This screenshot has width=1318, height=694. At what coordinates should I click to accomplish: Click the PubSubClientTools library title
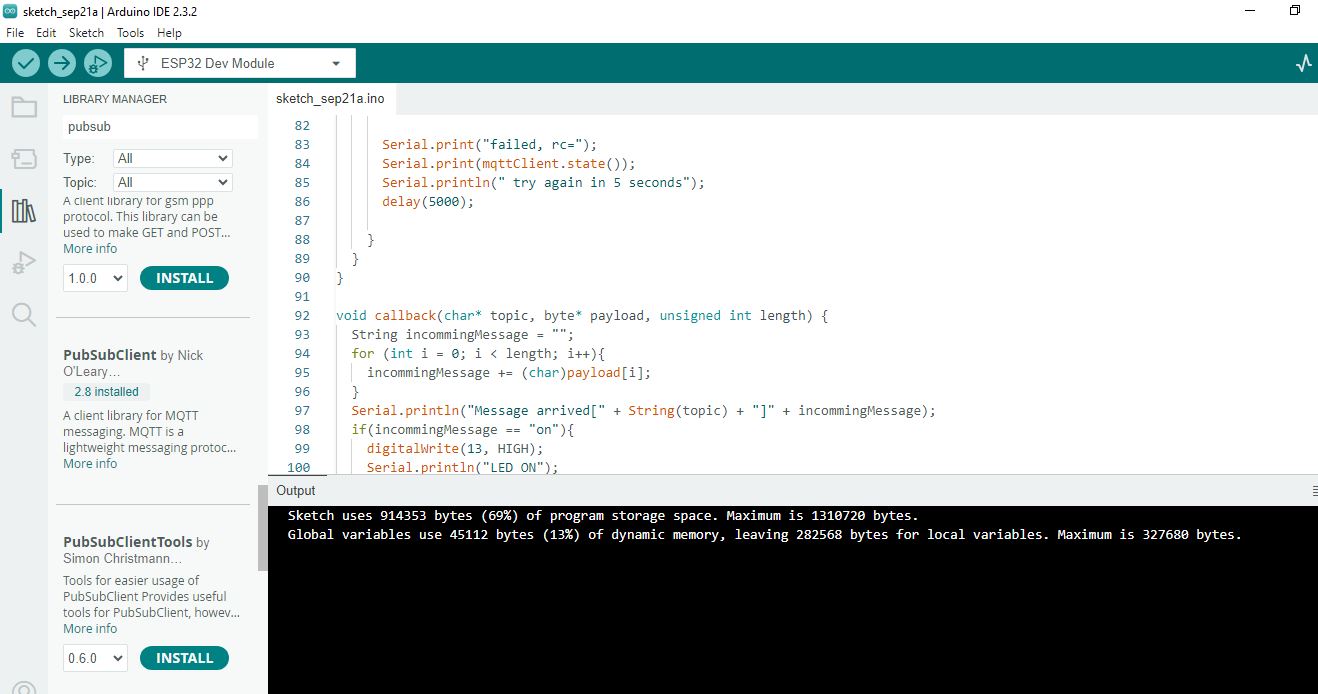point(128,542)
